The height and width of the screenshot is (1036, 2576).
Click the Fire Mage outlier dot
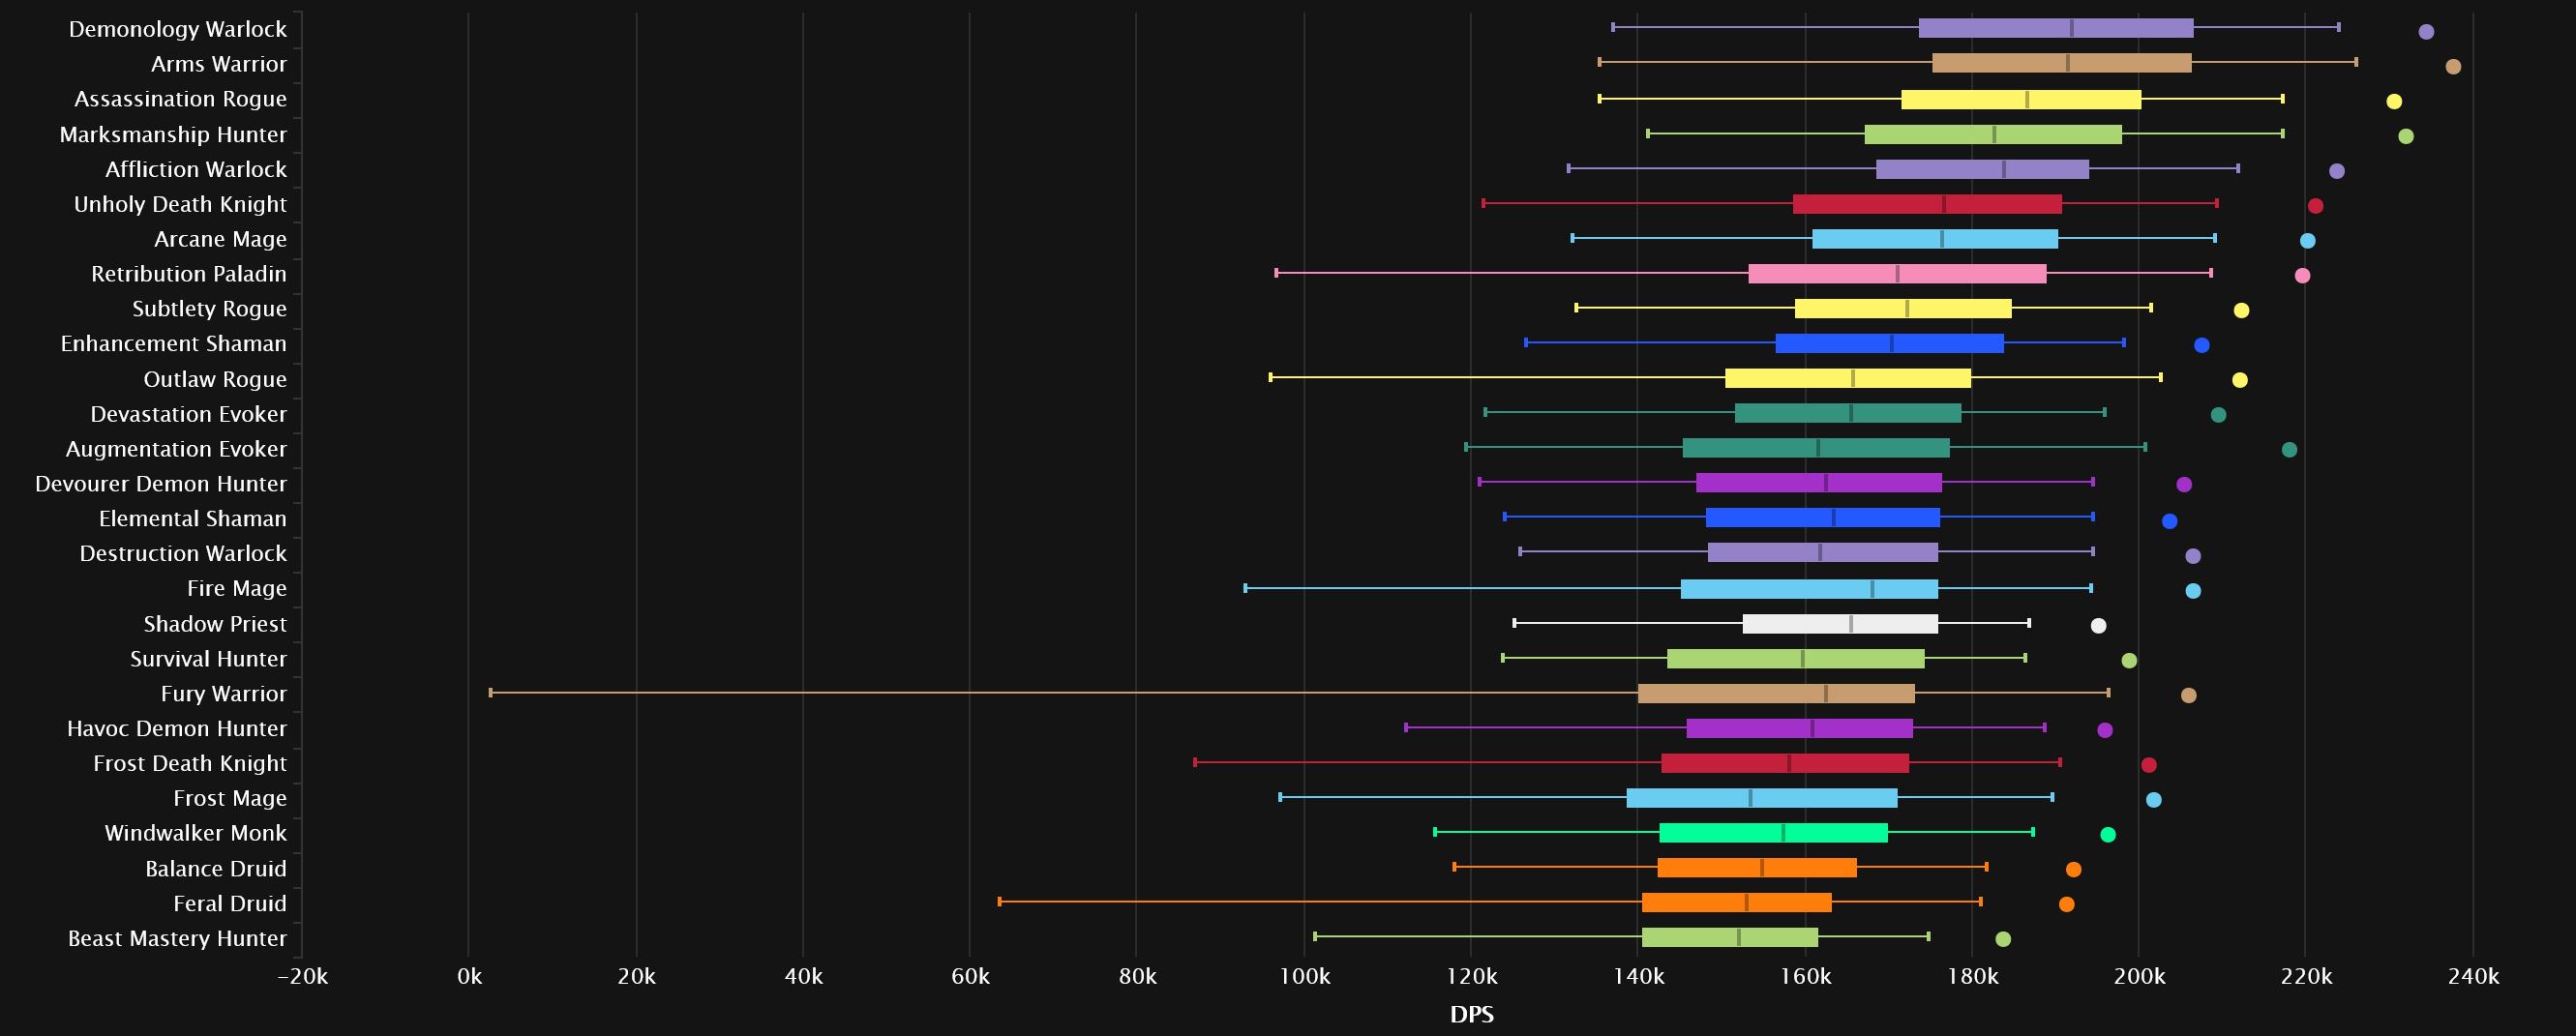[x=2193, y=591]
